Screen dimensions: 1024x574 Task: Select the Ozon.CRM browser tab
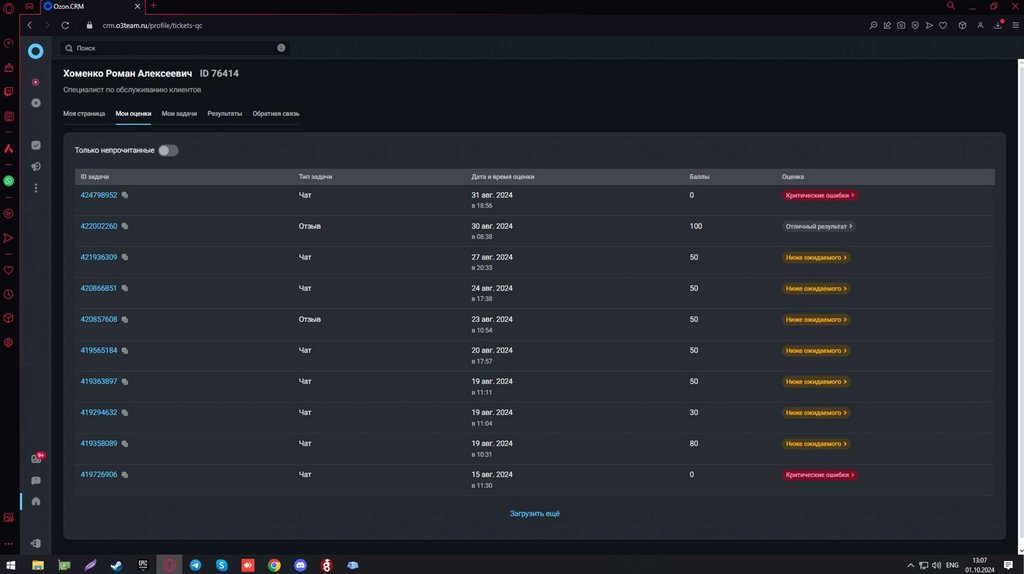point(91,7)
